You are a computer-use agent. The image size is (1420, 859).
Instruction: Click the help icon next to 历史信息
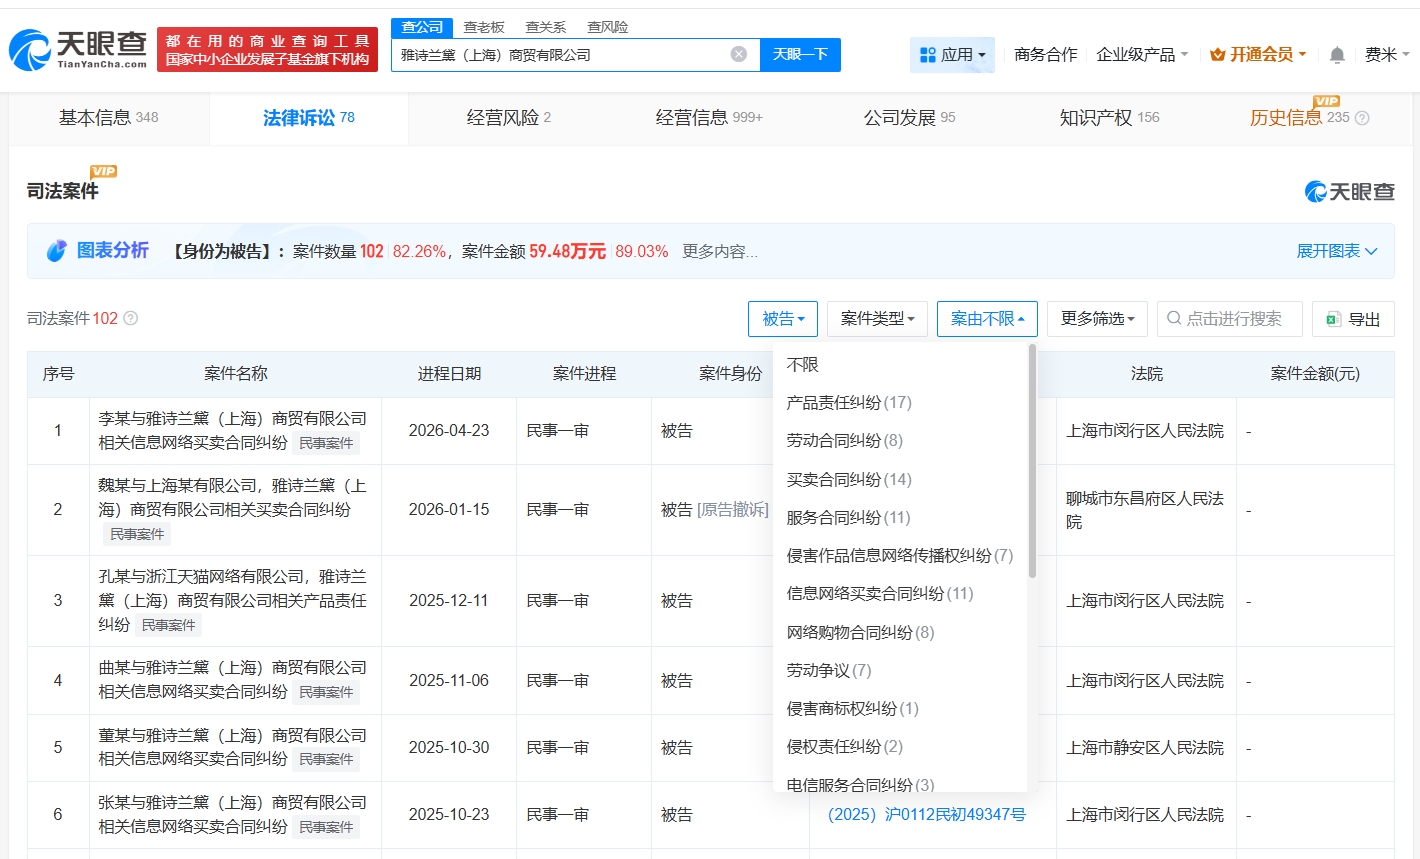(x=1362, y=118)
